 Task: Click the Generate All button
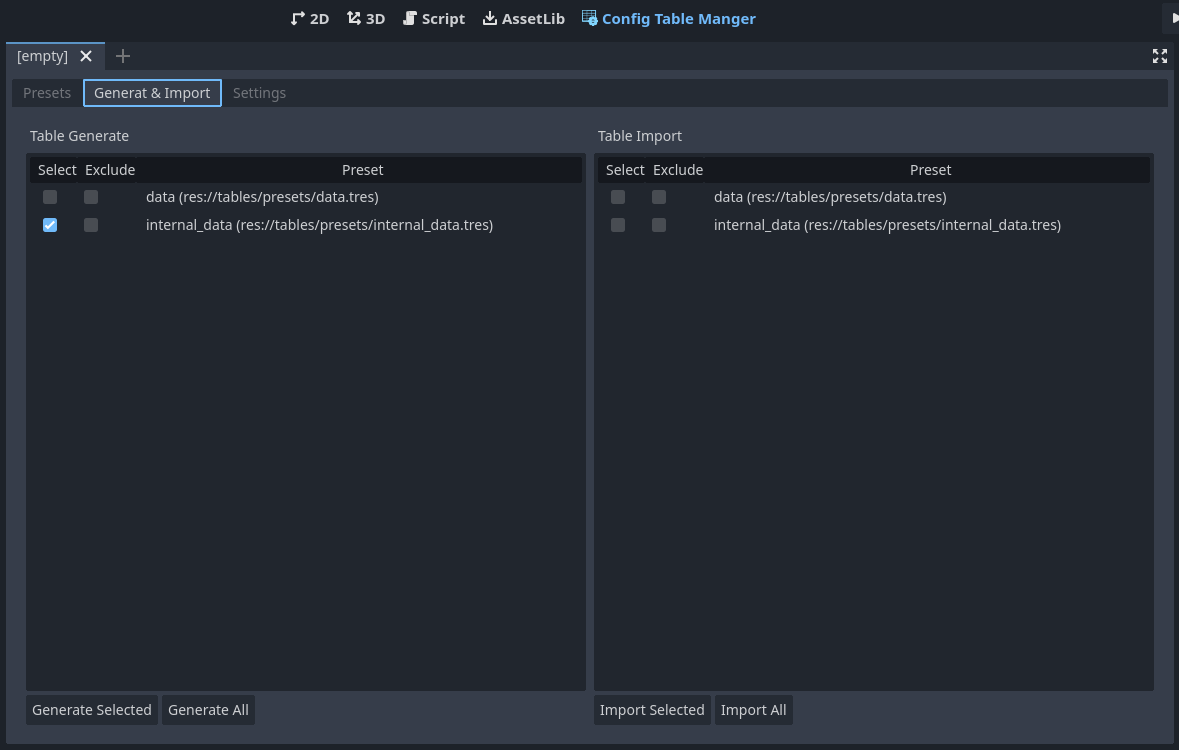click(x=208, y=710)
